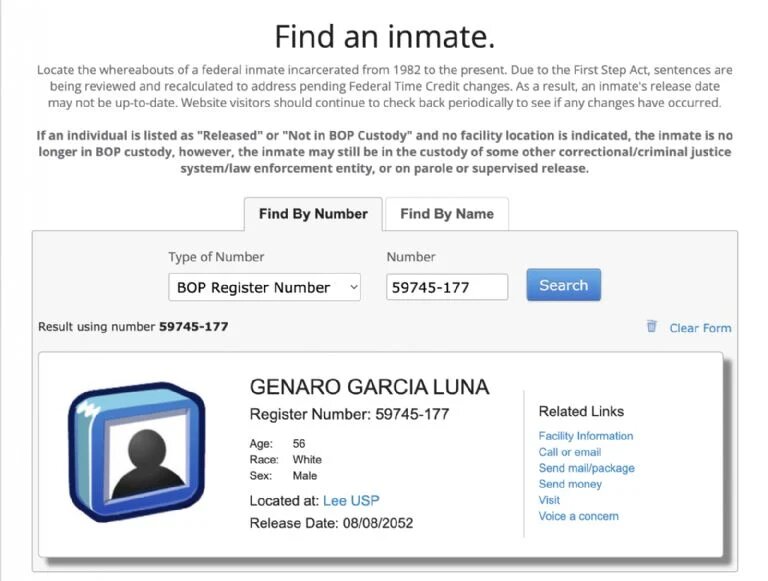
Task: Click the Result using number 59745-177 text
Action: click(133, 327)
